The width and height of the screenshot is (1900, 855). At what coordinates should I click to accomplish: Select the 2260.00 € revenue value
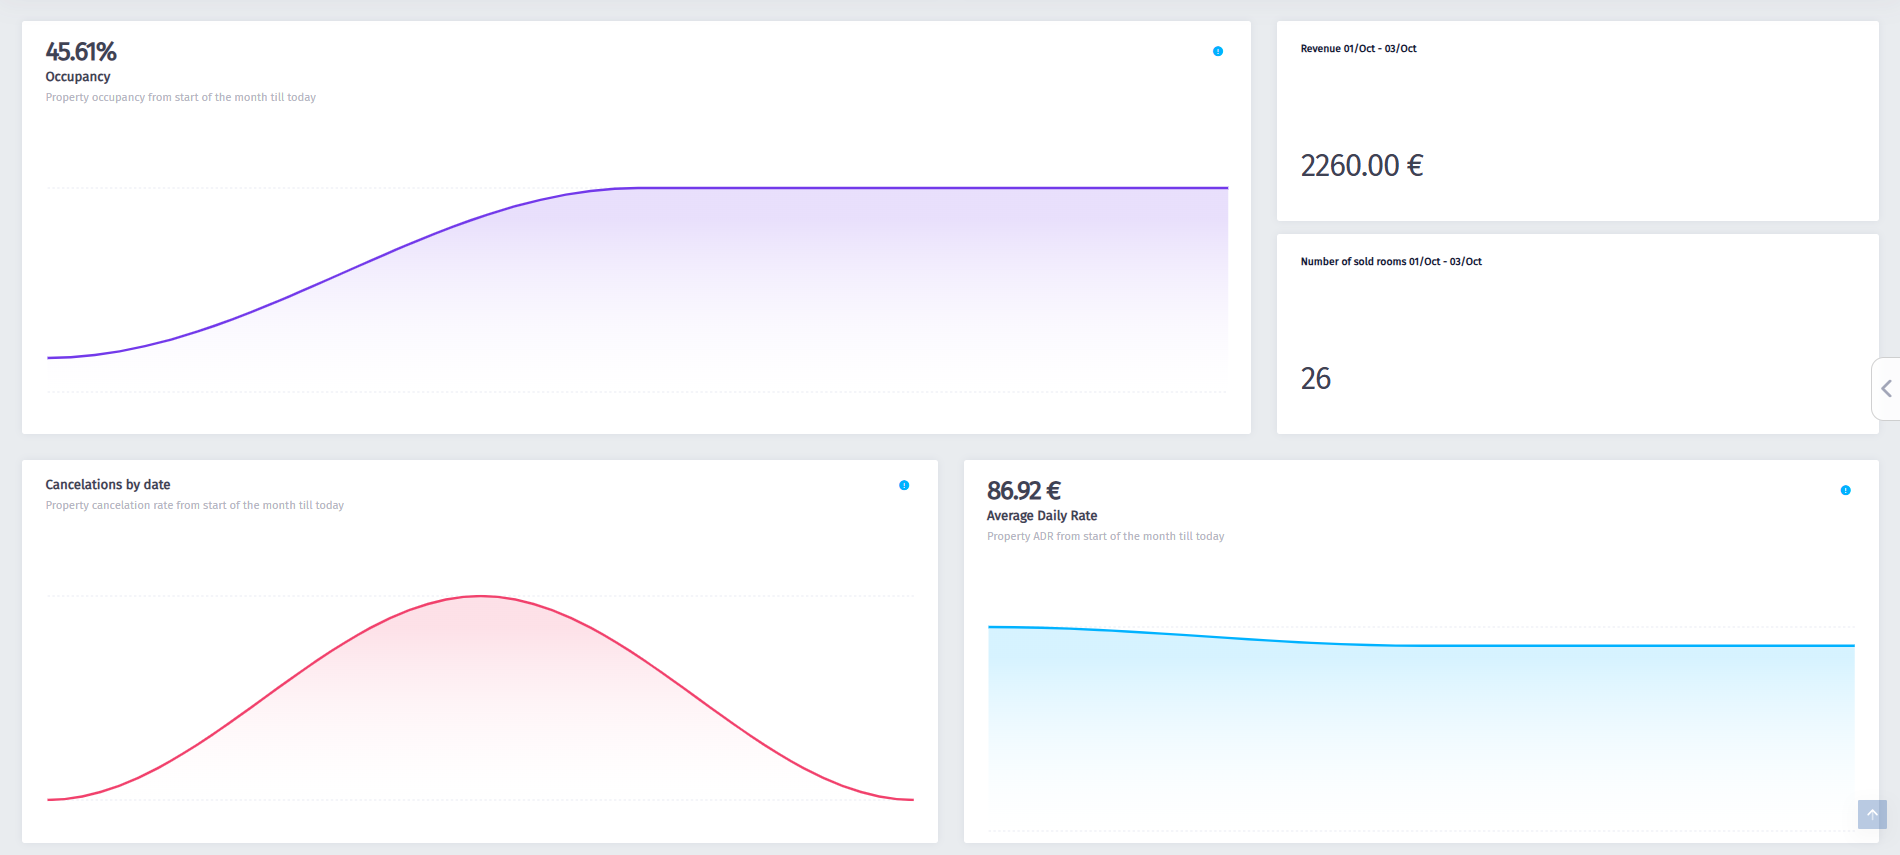pyautogui.click(x=1361, y=166)
